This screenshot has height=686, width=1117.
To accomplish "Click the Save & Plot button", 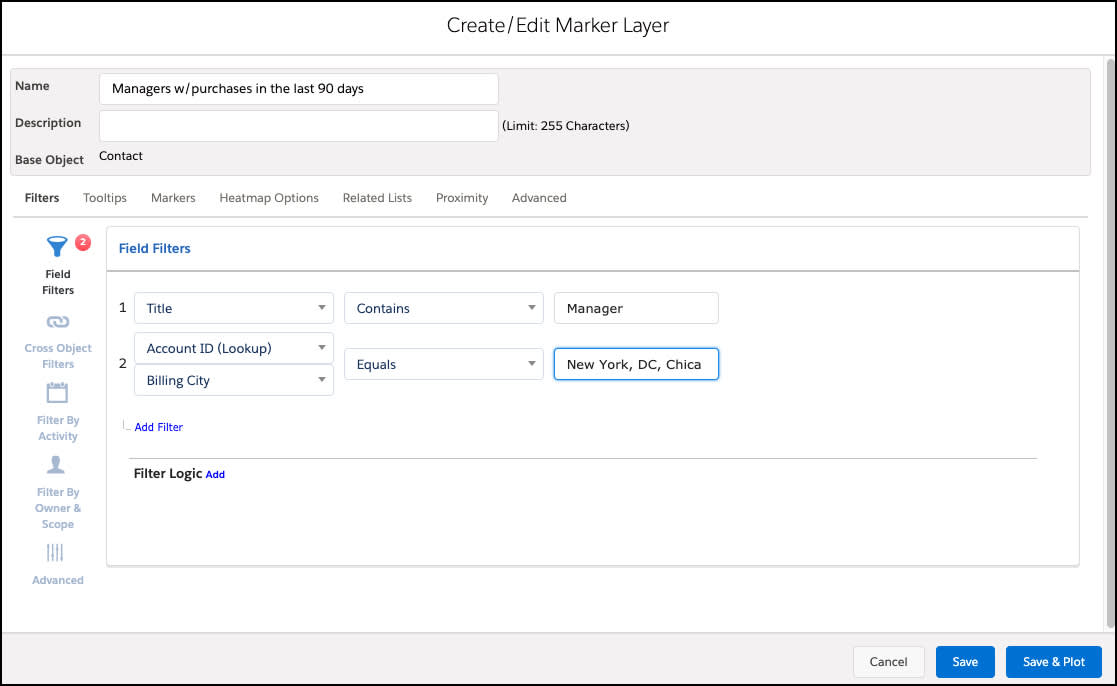I will [x=1054, y=662].
